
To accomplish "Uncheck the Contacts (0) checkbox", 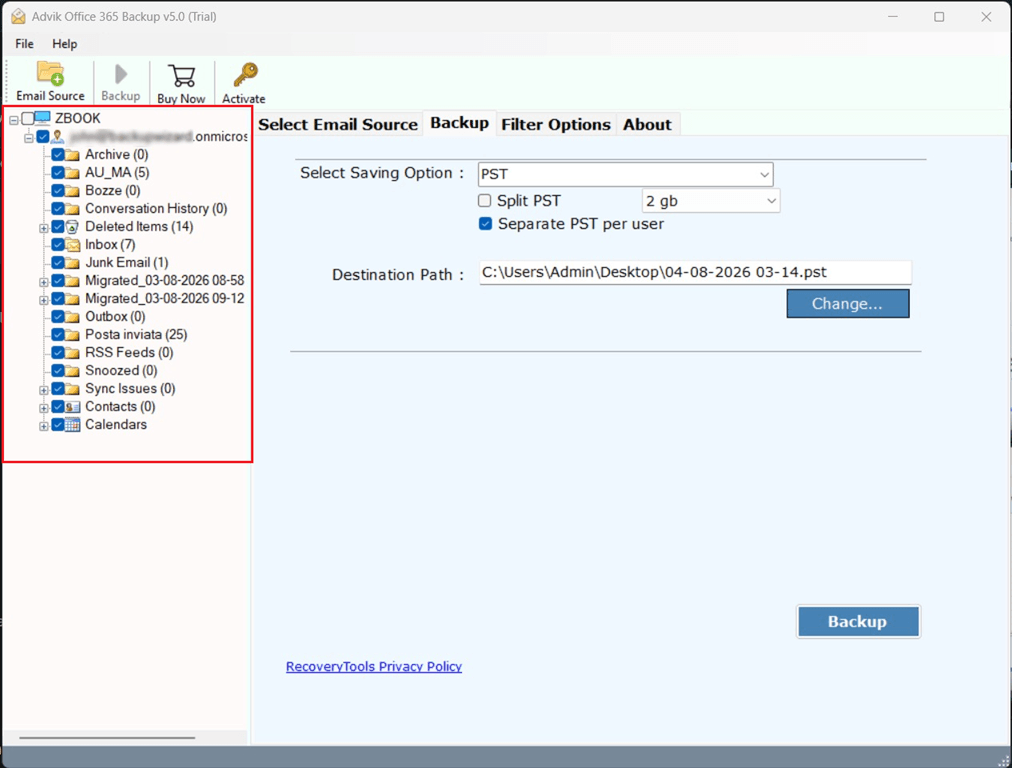I will pyautogui.click(x=57, y=407).
